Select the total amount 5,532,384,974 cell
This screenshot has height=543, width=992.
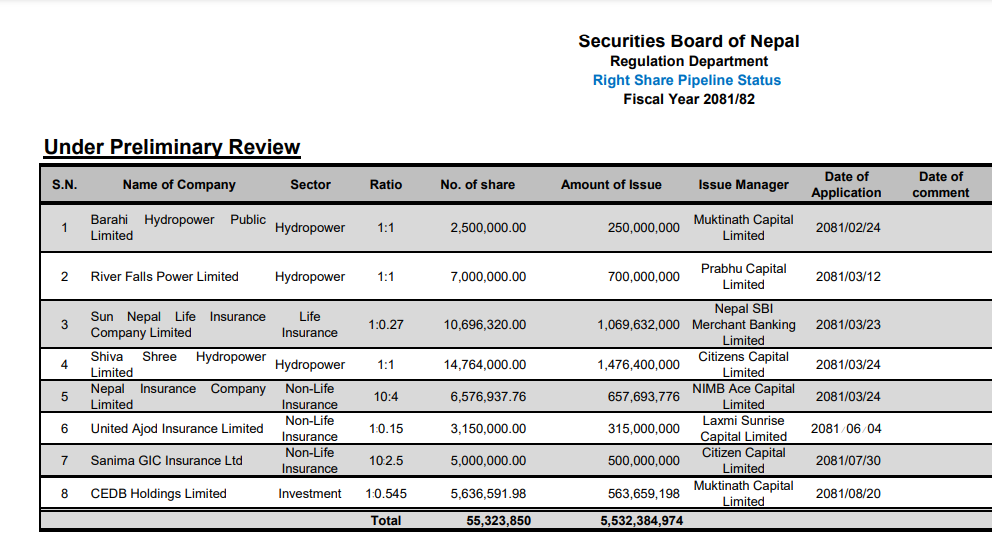click(x=642, y=521)
